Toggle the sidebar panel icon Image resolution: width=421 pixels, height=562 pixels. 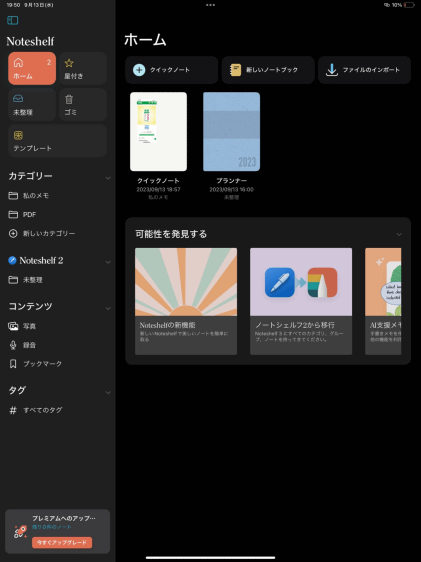click(x=13, y=20)
